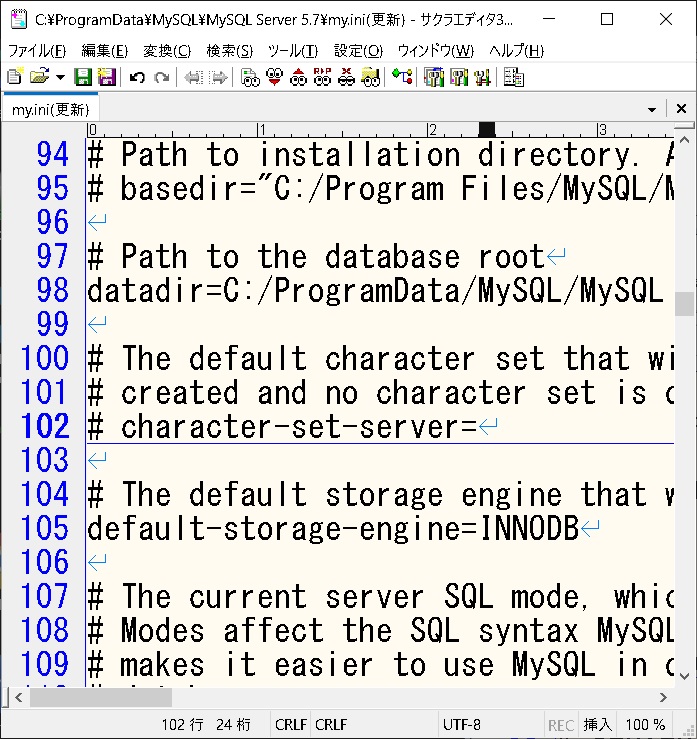This screenshot has width=697, height=739.
Task: Jump to previous position in history
Action: point(193,77)
